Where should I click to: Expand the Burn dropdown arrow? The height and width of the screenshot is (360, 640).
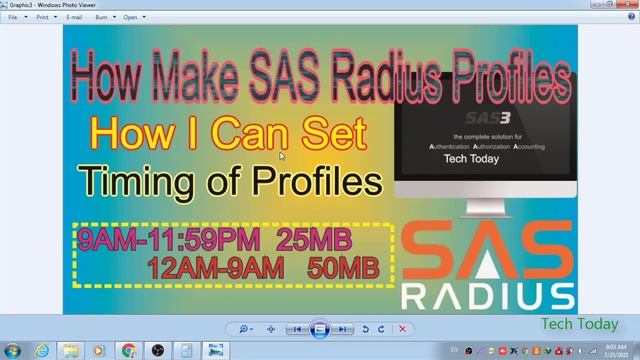coord(114,18)
